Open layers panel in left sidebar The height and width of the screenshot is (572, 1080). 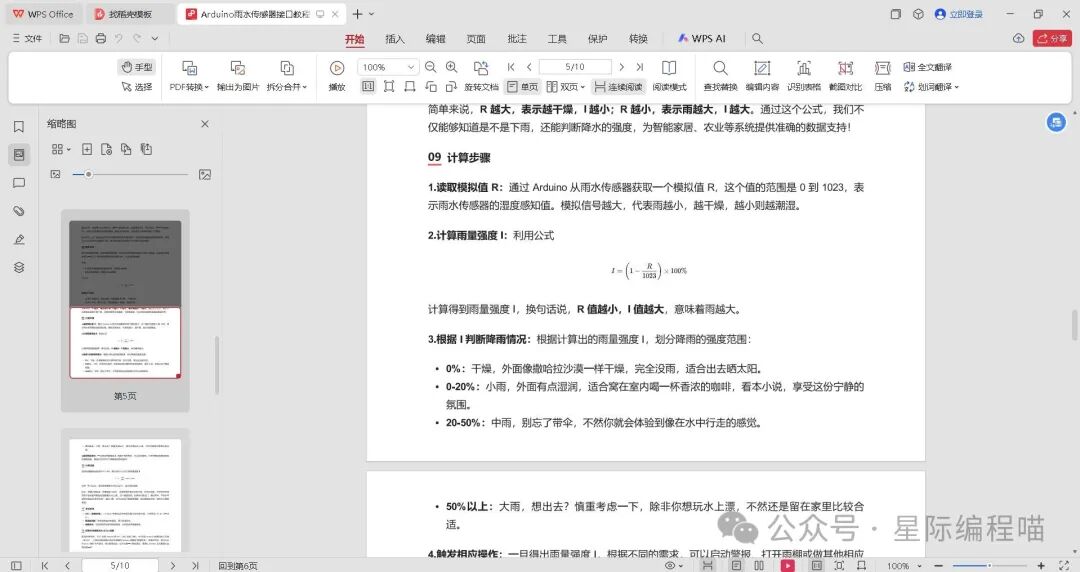point(19,267)
